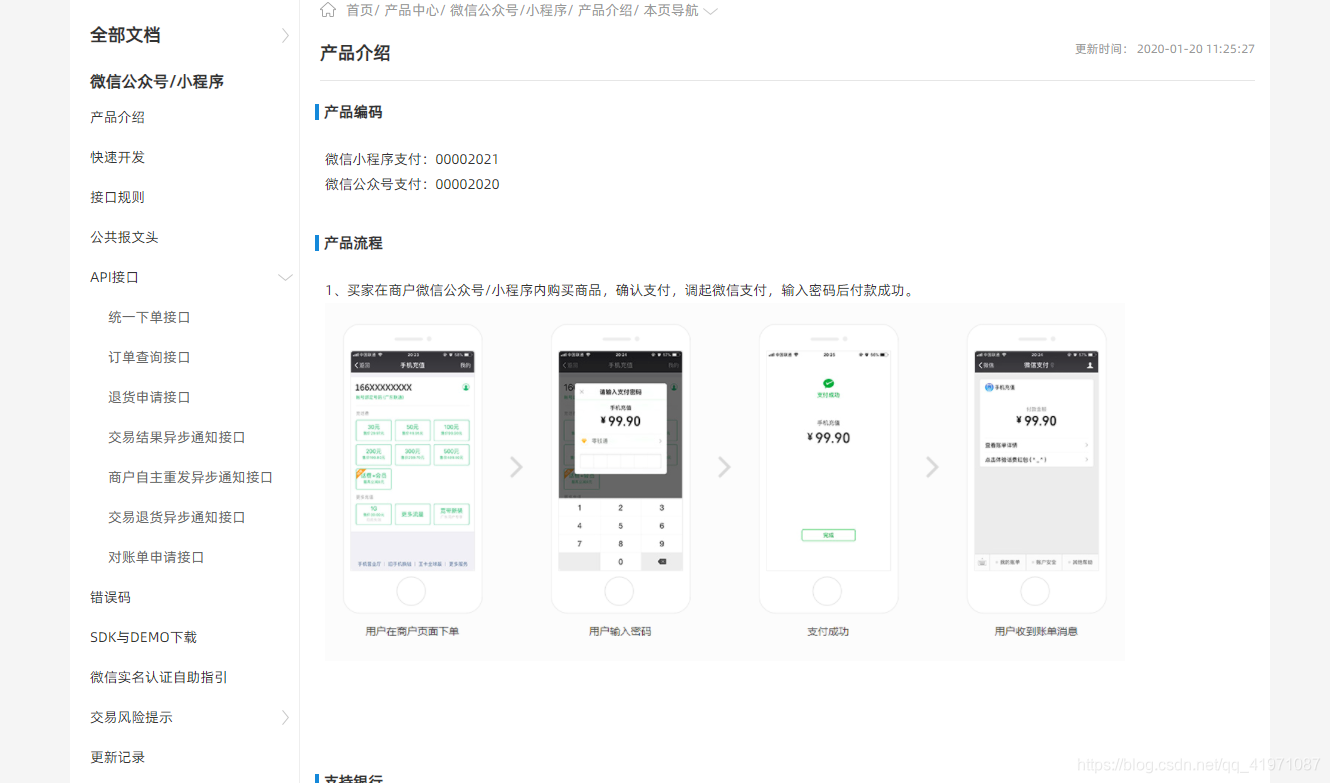Open 交易结果异步通知接口 doc
The image size is (1330, 783).
click(x=177, y=437)
